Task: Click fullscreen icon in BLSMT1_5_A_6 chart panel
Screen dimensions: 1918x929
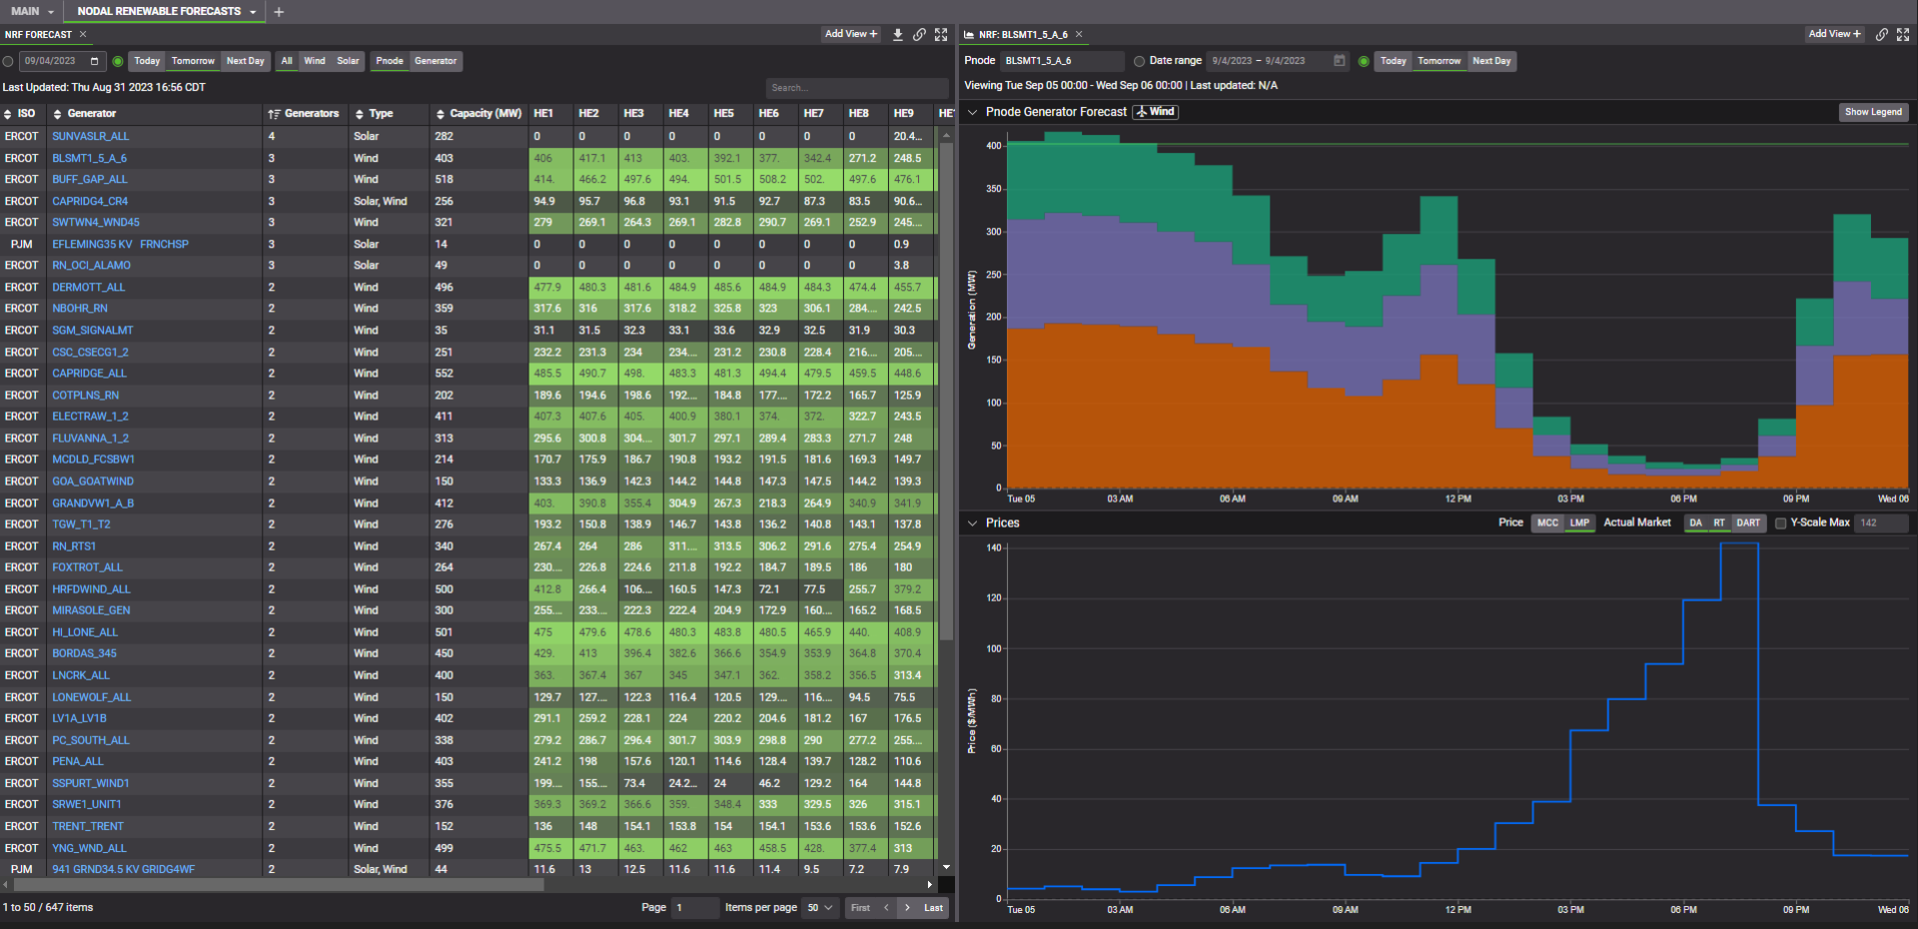Action: point(1902,35)
